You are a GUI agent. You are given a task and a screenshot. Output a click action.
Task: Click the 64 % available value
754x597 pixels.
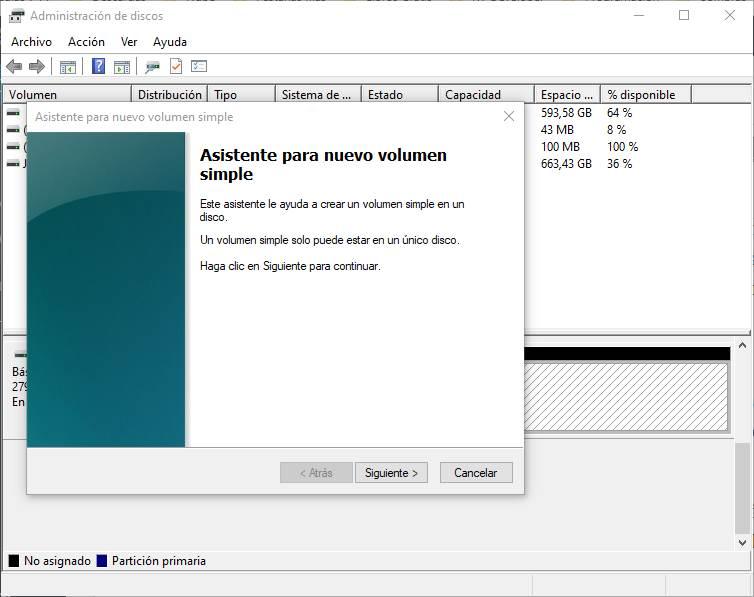(619, 113)
